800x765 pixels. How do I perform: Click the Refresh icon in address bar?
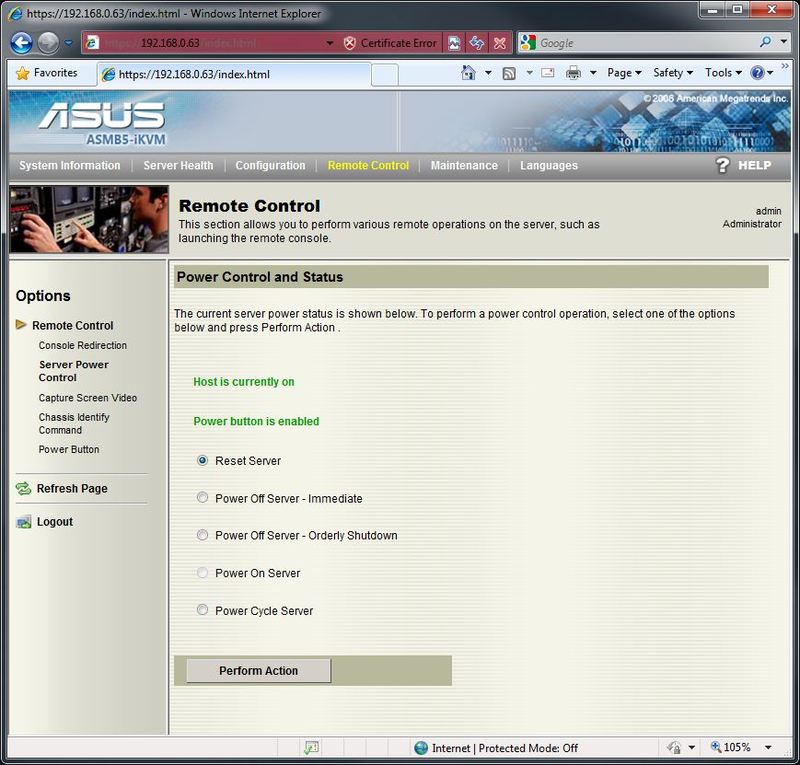pos(477,43)
